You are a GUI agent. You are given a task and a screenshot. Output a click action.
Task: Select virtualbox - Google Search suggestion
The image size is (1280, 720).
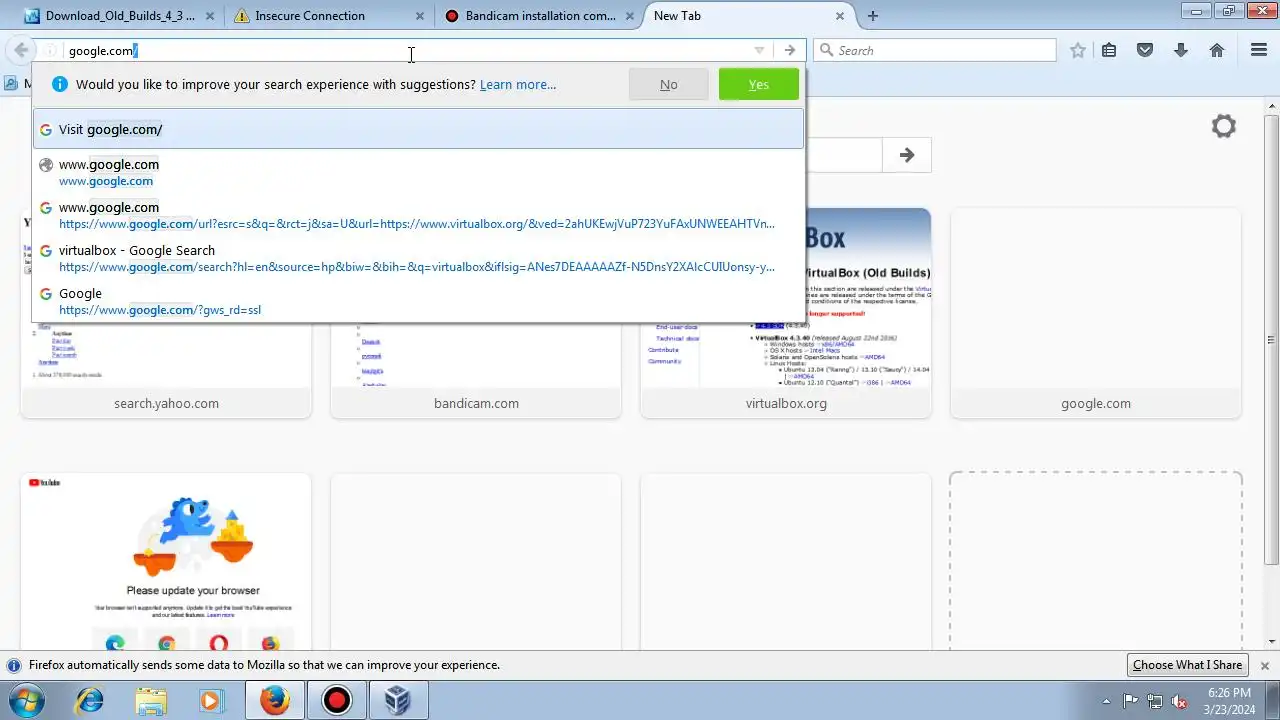click(418, 258)
